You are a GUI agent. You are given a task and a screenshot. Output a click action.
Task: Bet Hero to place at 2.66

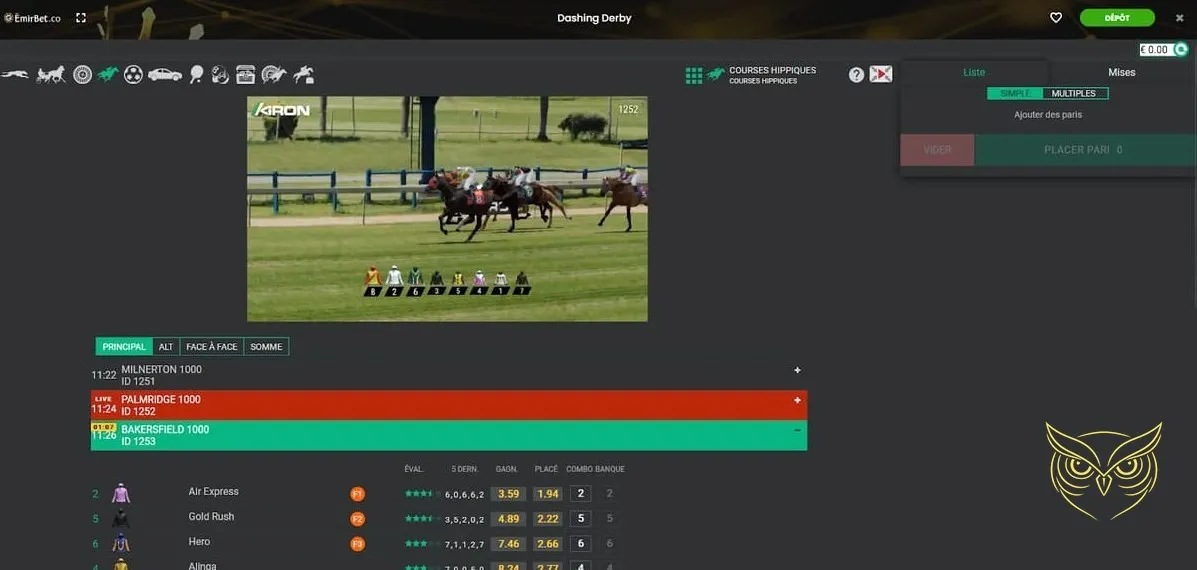coord(548,543)
